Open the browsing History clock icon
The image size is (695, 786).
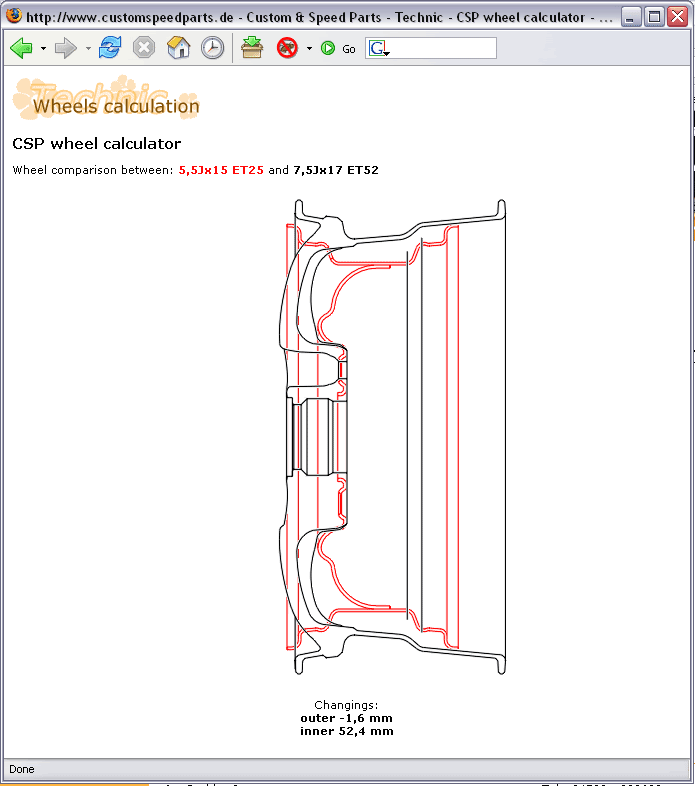212,48
